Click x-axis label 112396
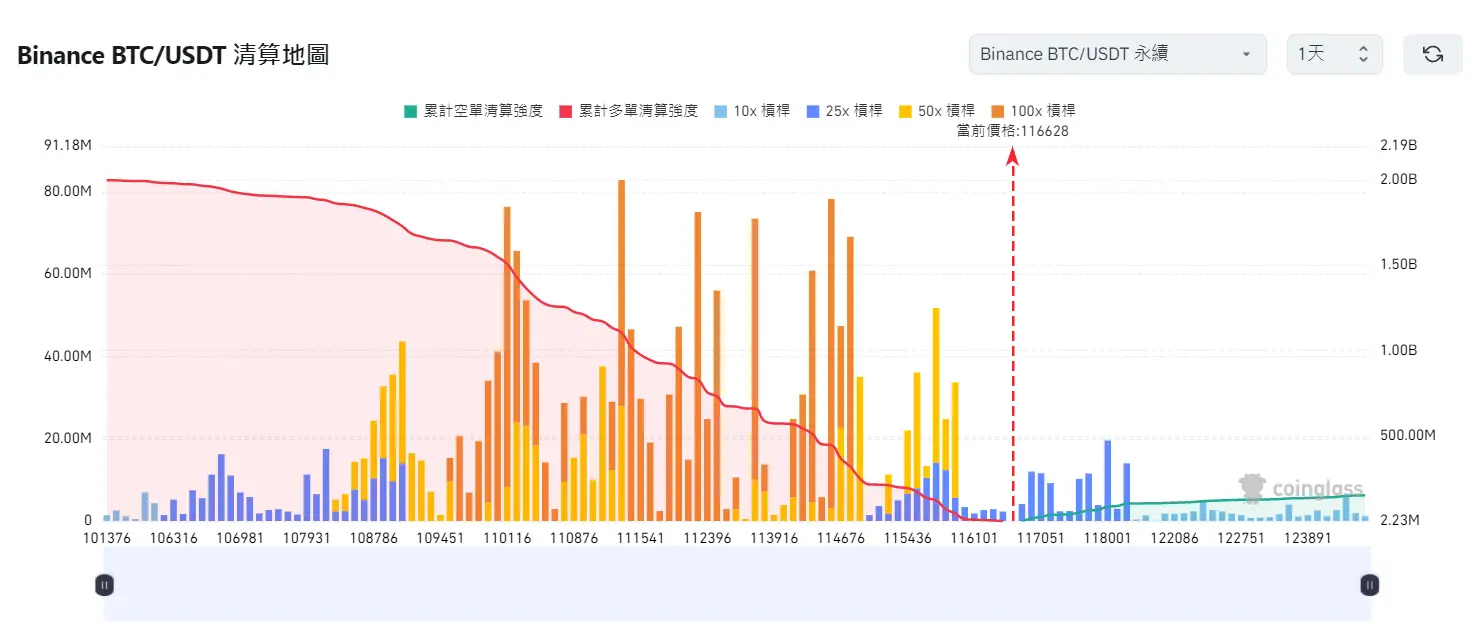Image resolution: width=1474 pixels, height=625 pixels. point(707,538)
